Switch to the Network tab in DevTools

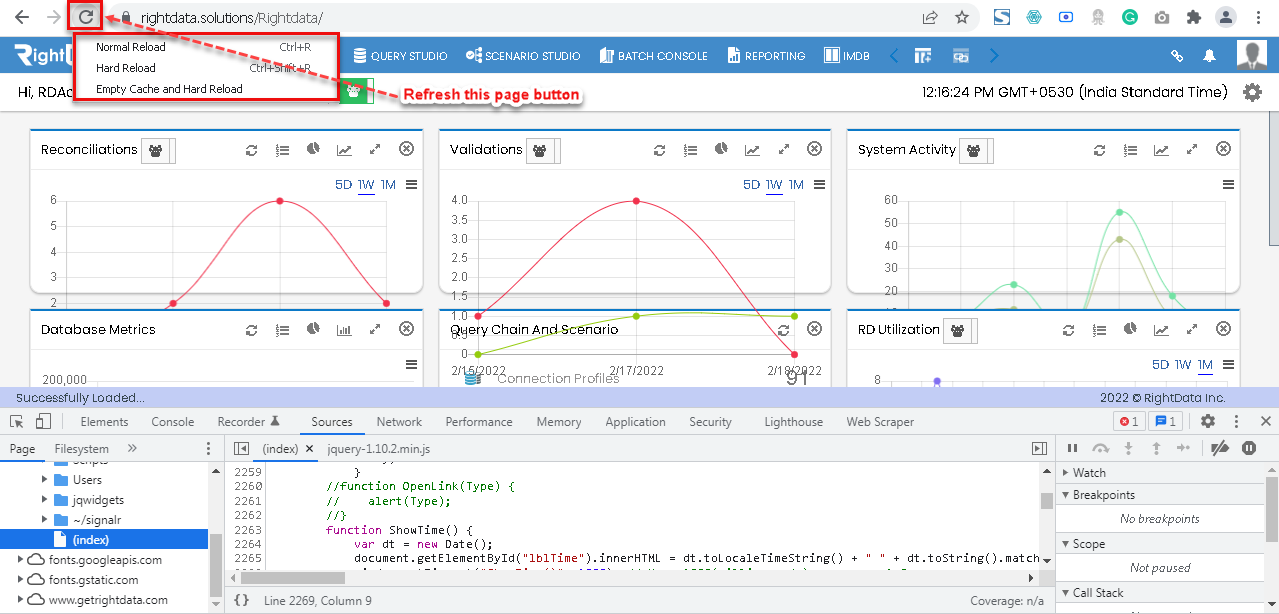click(x=399, y=422)
